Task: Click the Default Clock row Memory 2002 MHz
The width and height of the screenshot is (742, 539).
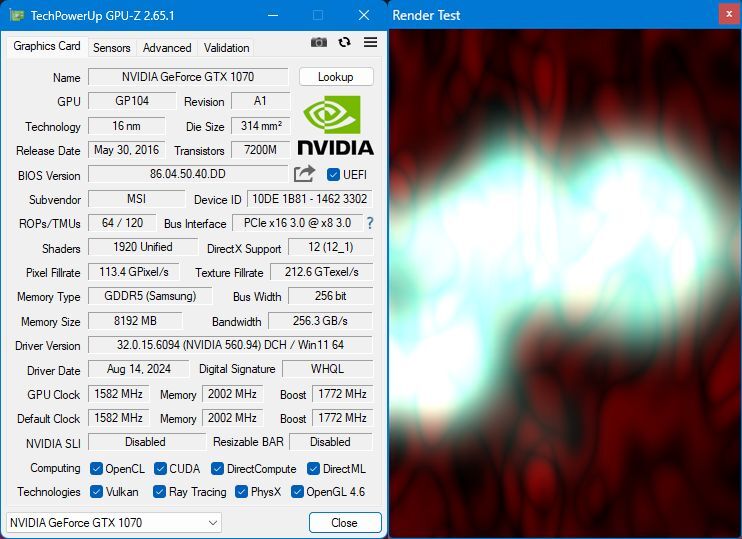Action: [x=232, y=418]
